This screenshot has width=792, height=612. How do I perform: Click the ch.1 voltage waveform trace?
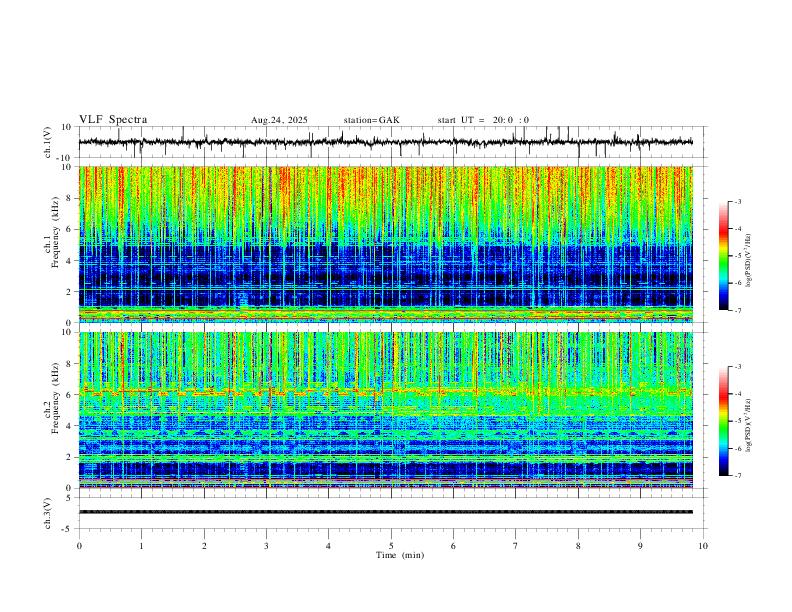(386, 142)
